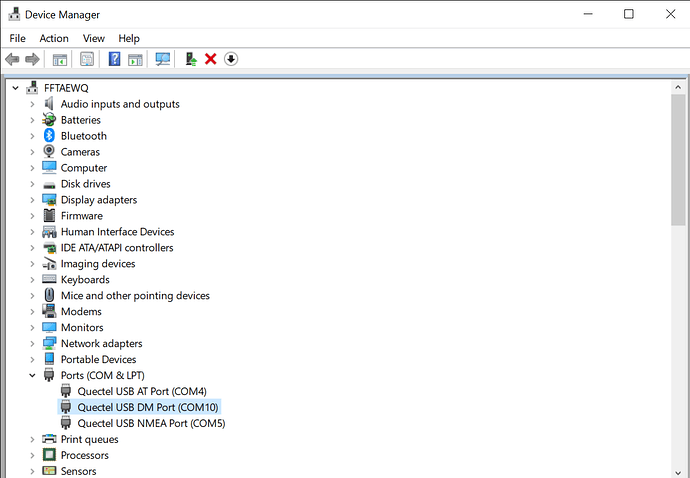
Task: Click Scan for hardware changes monitor icon
Action: coord(163,59)
